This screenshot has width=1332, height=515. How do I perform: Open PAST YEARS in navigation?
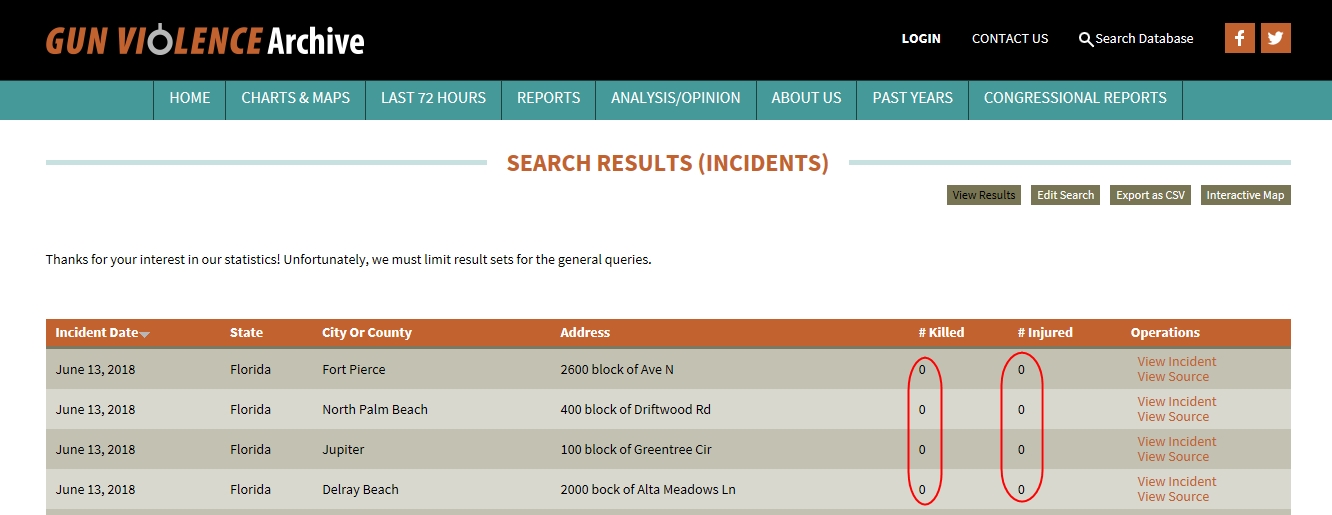912,98
